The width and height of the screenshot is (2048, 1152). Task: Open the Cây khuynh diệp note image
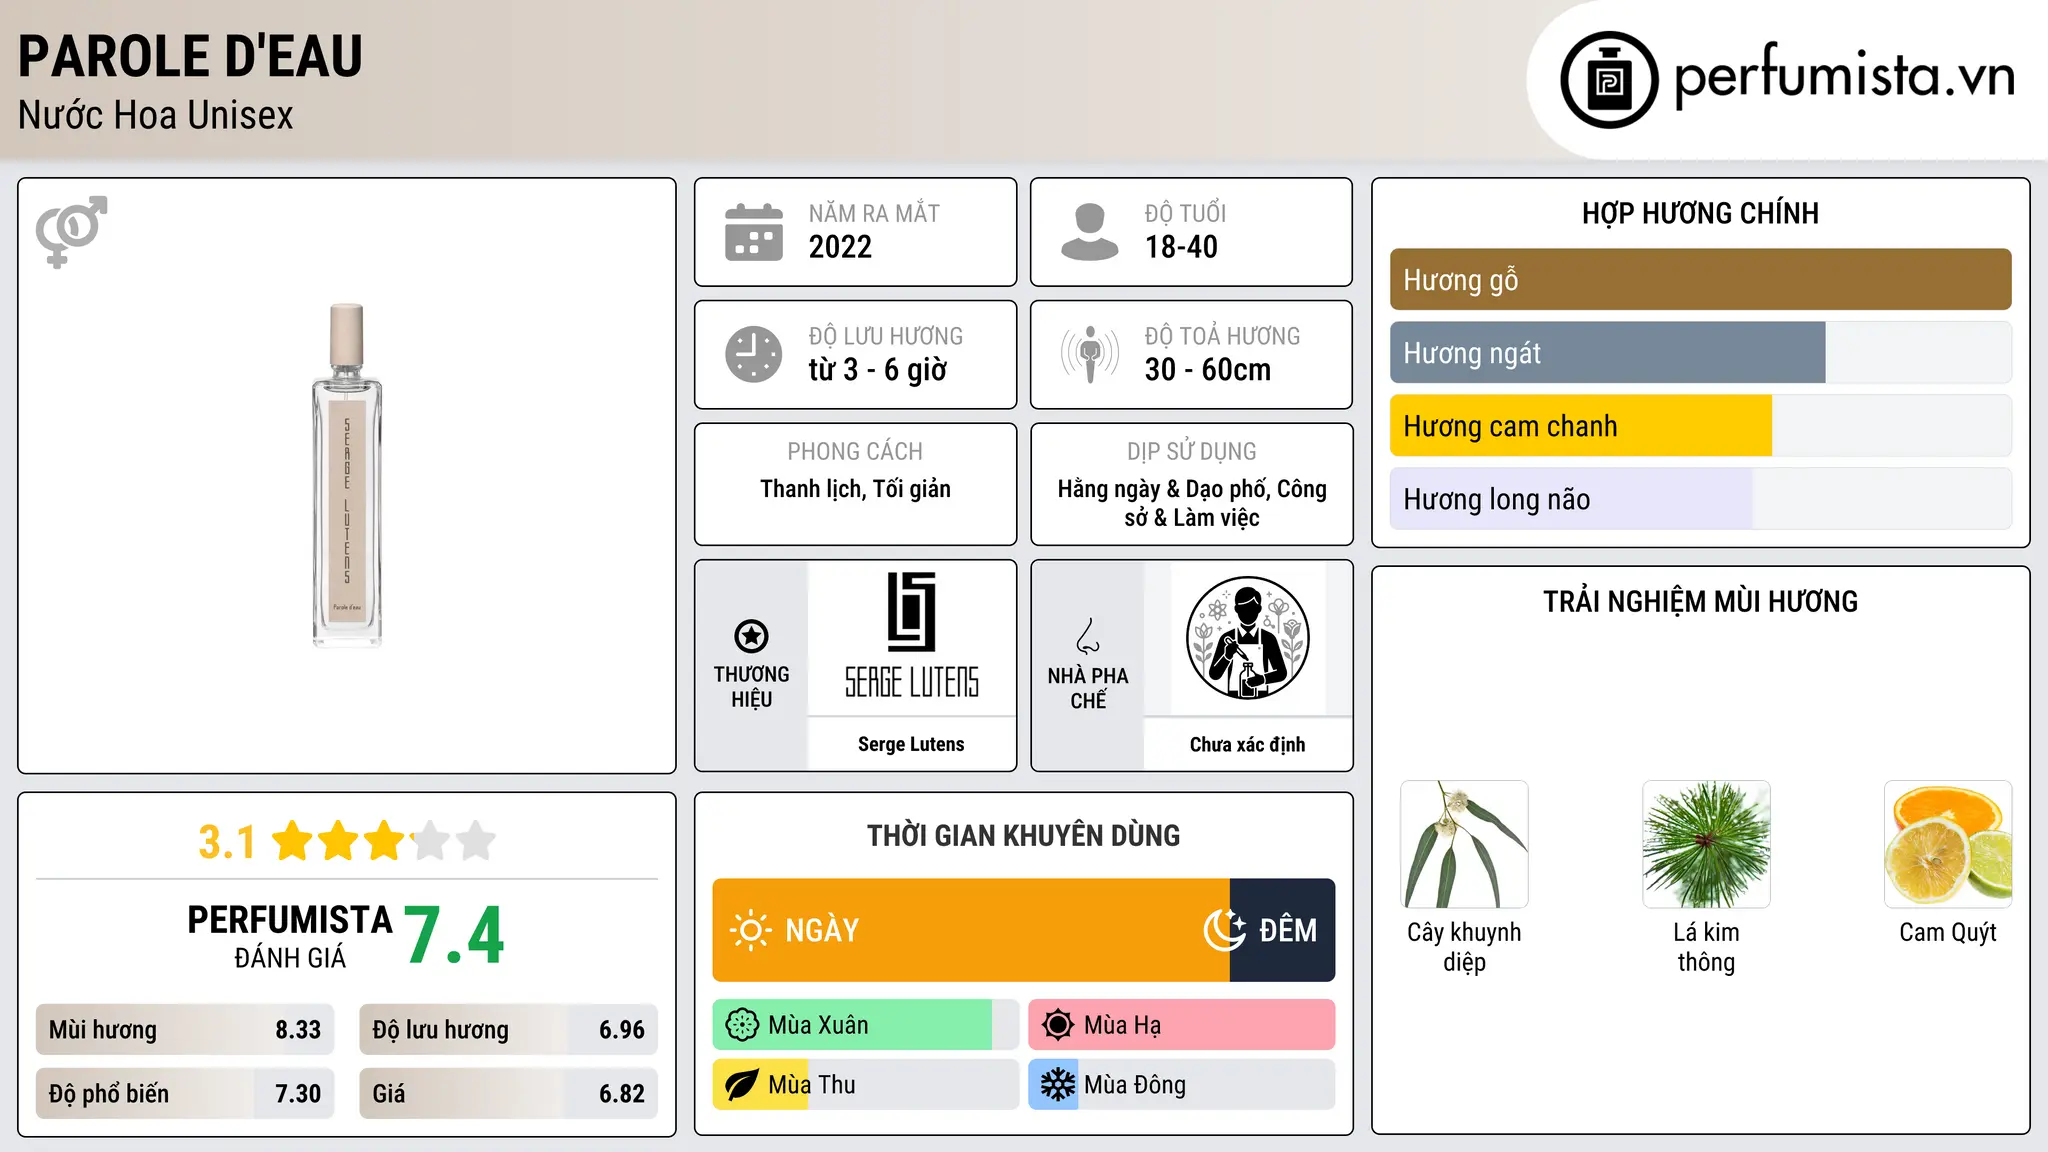(1464, 844)
